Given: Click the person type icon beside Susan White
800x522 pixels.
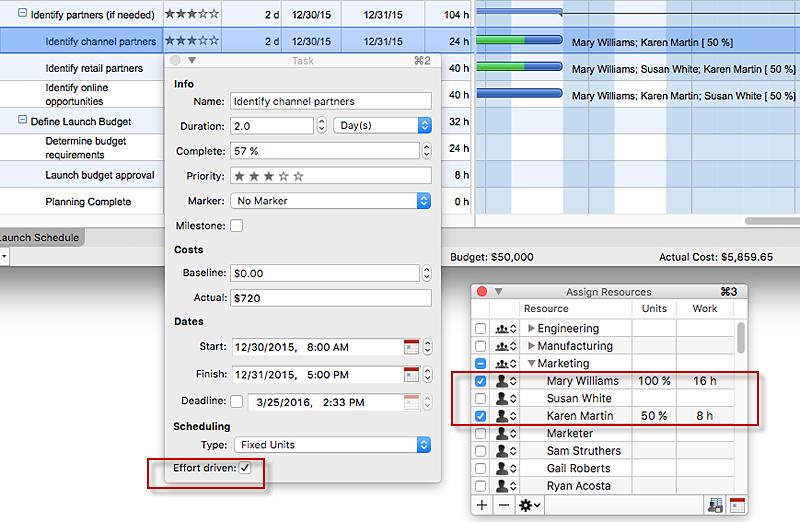Looking at the screenshot, I should (x=503, y=398).
